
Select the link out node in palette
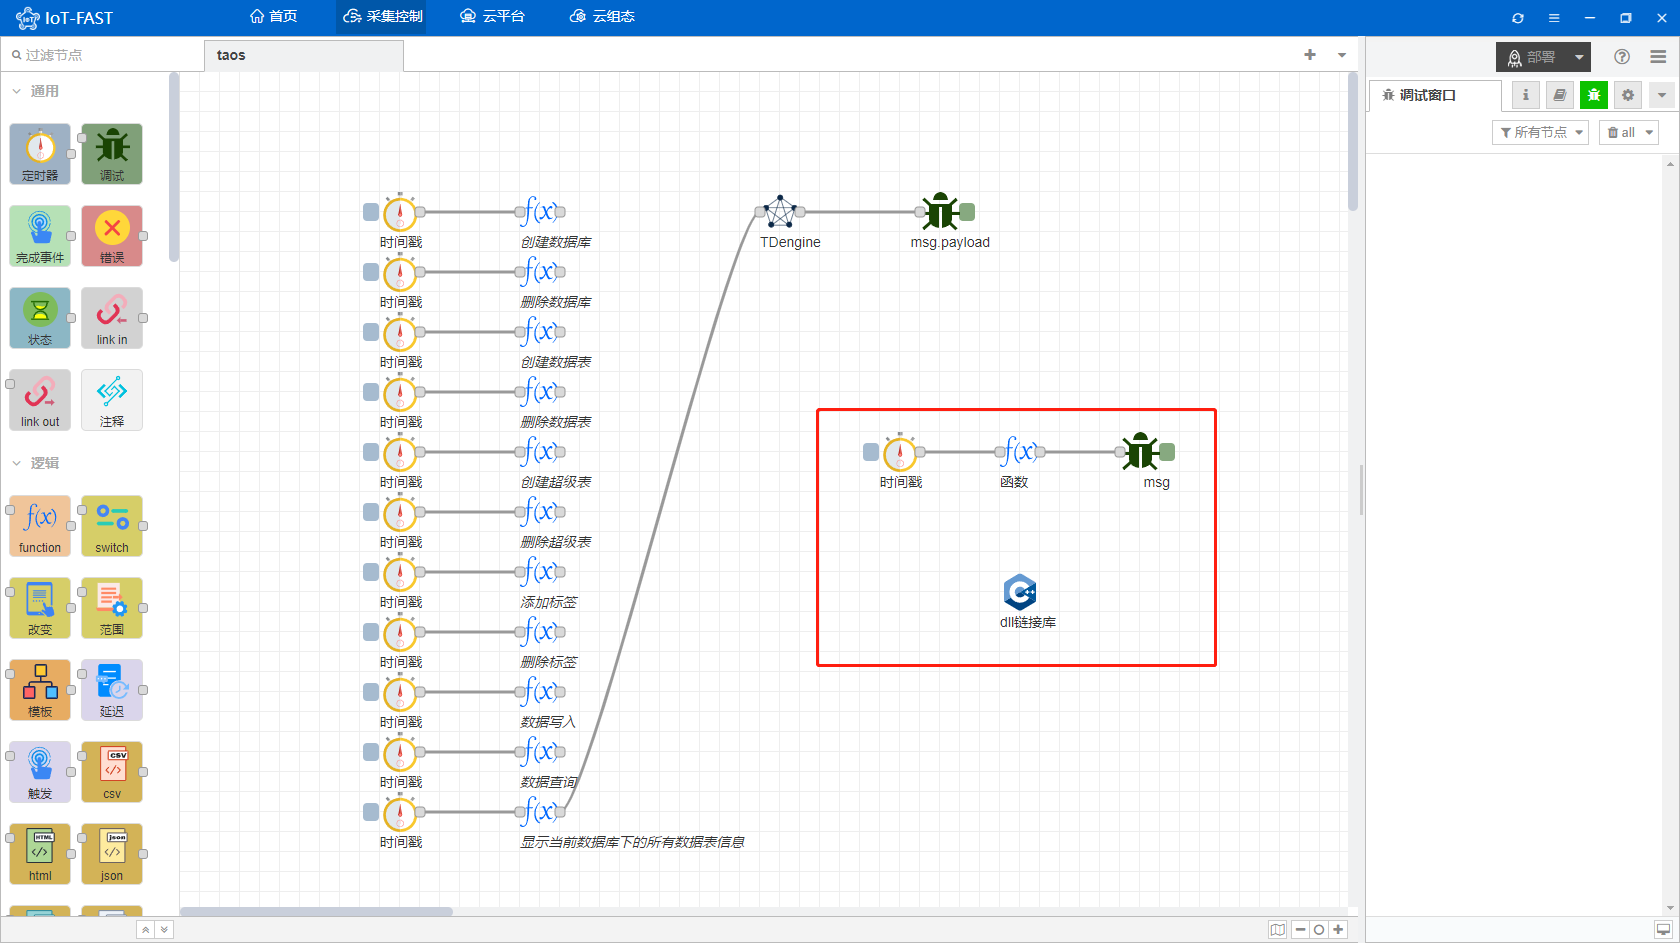coord(40,400)
